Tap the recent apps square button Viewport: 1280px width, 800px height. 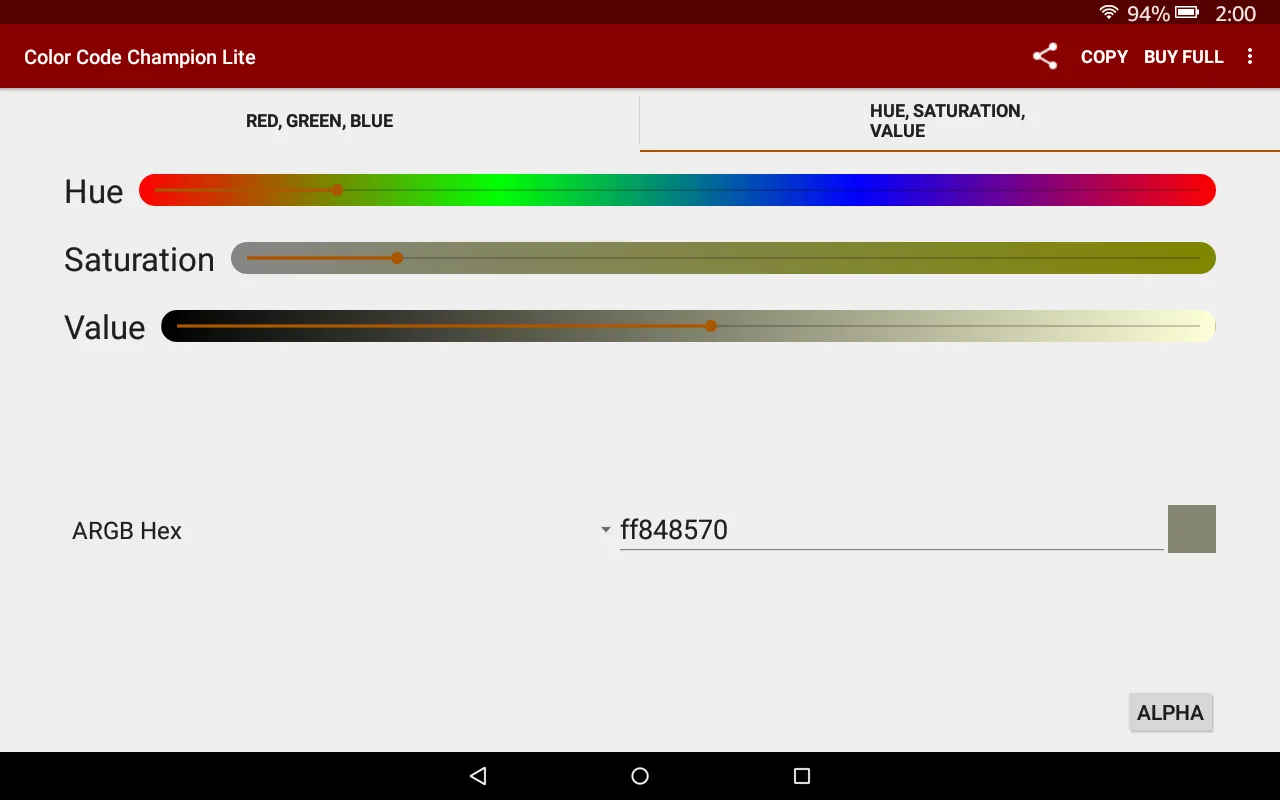pos(801,776)
